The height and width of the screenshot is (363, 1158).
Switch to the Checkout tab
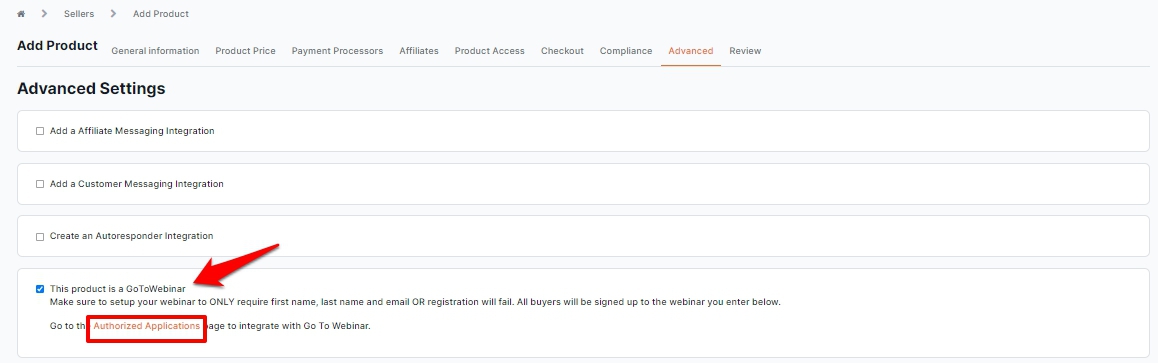[x=562, y=51]
